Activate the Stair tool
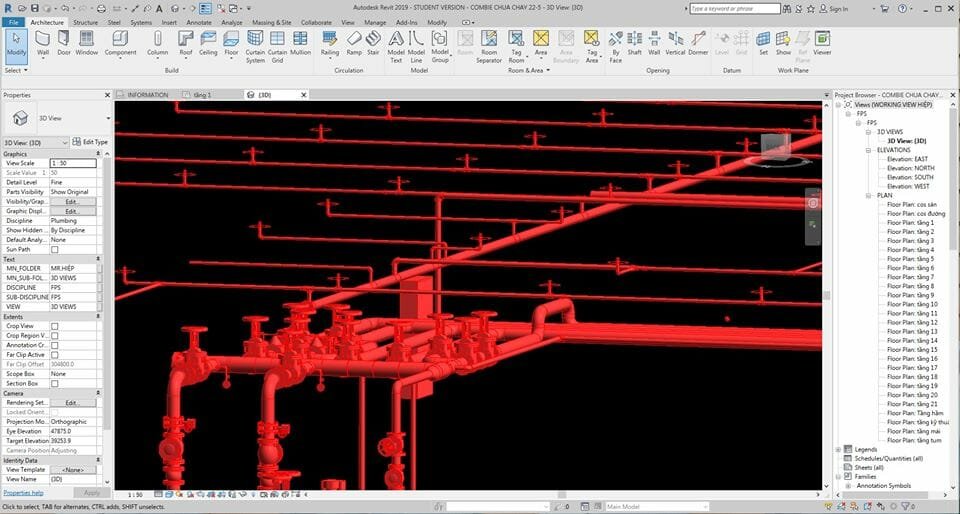 click(x=373, y=42)
